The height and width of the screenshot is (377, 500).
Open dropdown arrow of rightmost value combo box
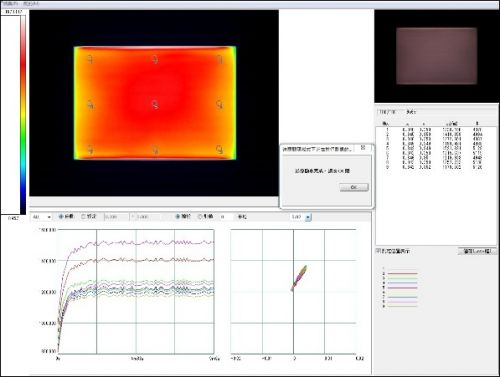[x=308, y=217]
